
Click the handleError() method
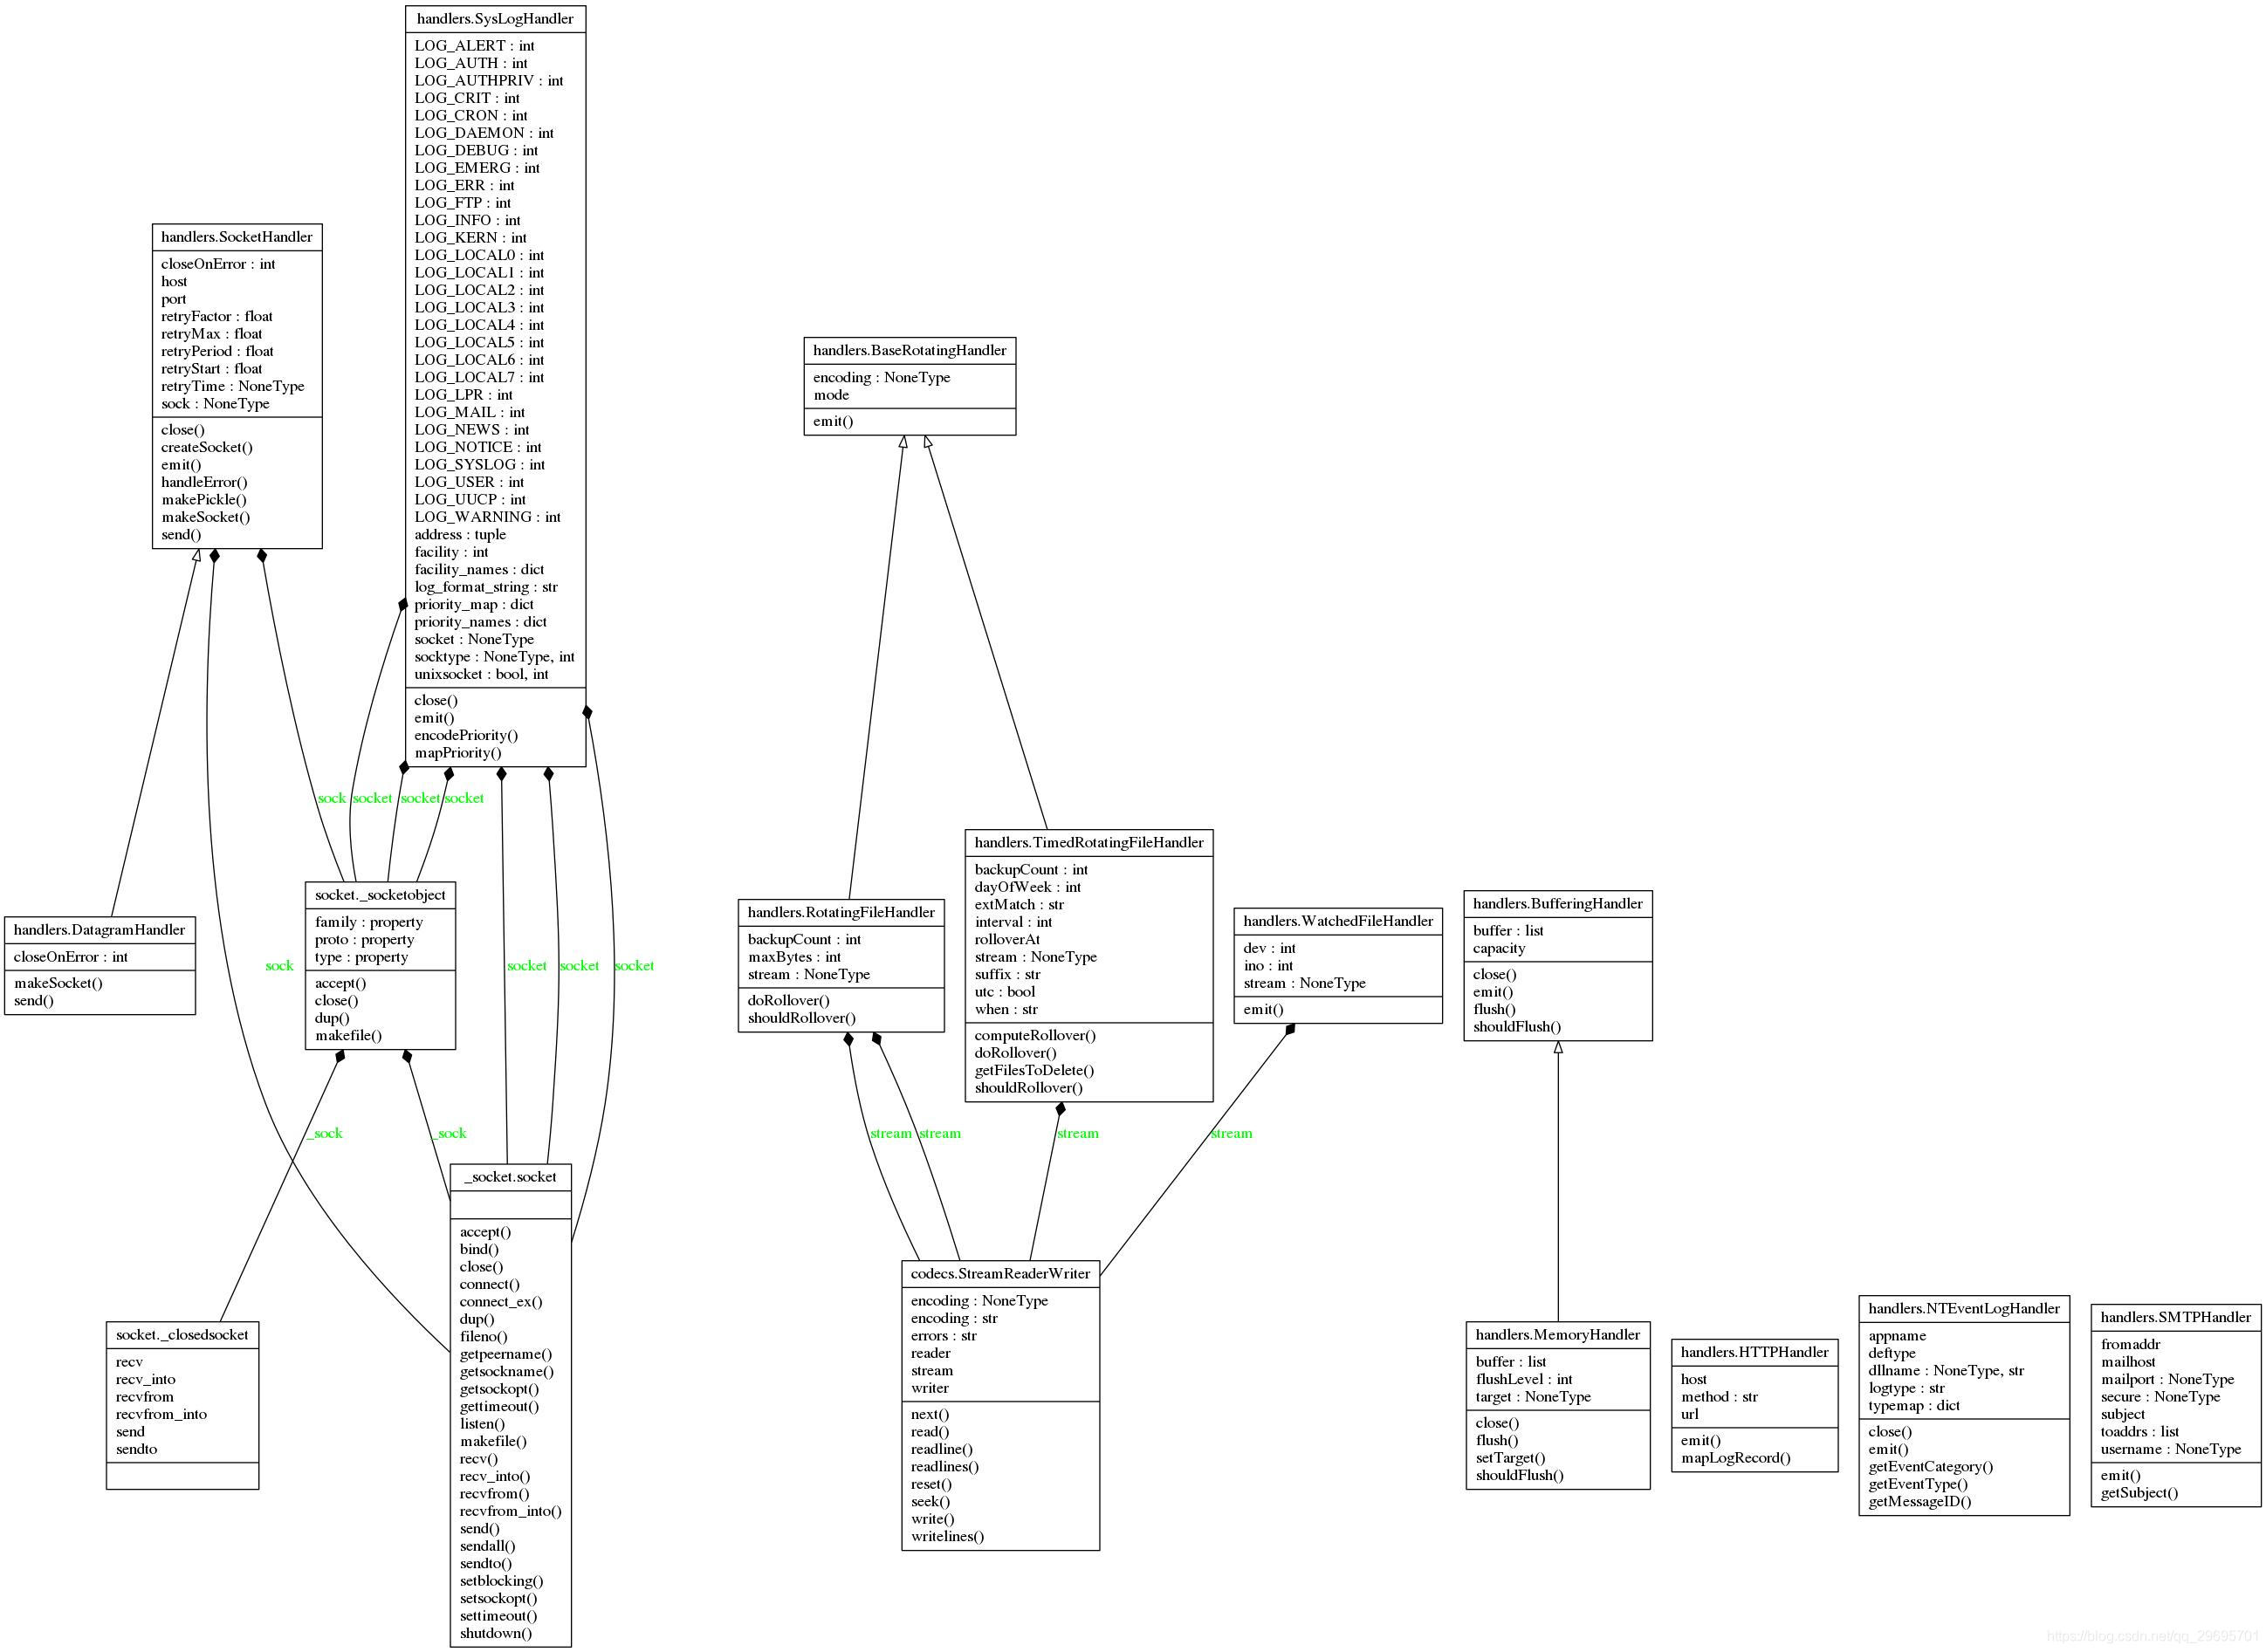pyautogui.click(x=205, y=482)
